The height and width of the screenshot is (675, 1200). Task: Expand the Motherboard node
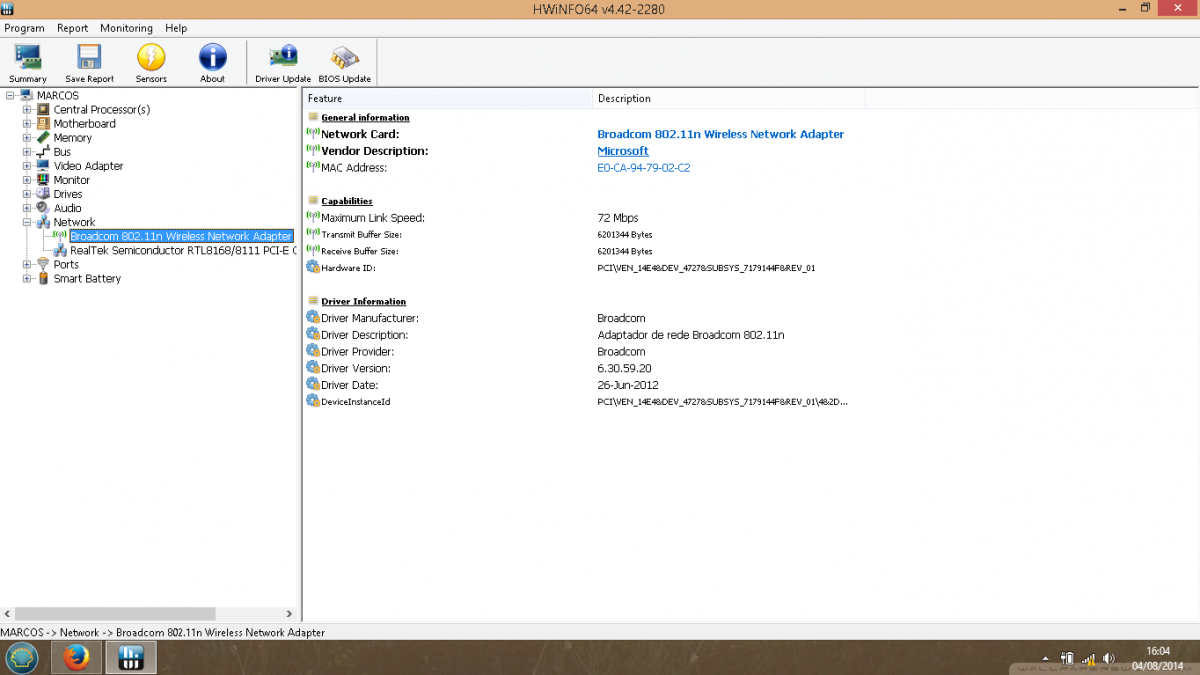coord(28,124)
